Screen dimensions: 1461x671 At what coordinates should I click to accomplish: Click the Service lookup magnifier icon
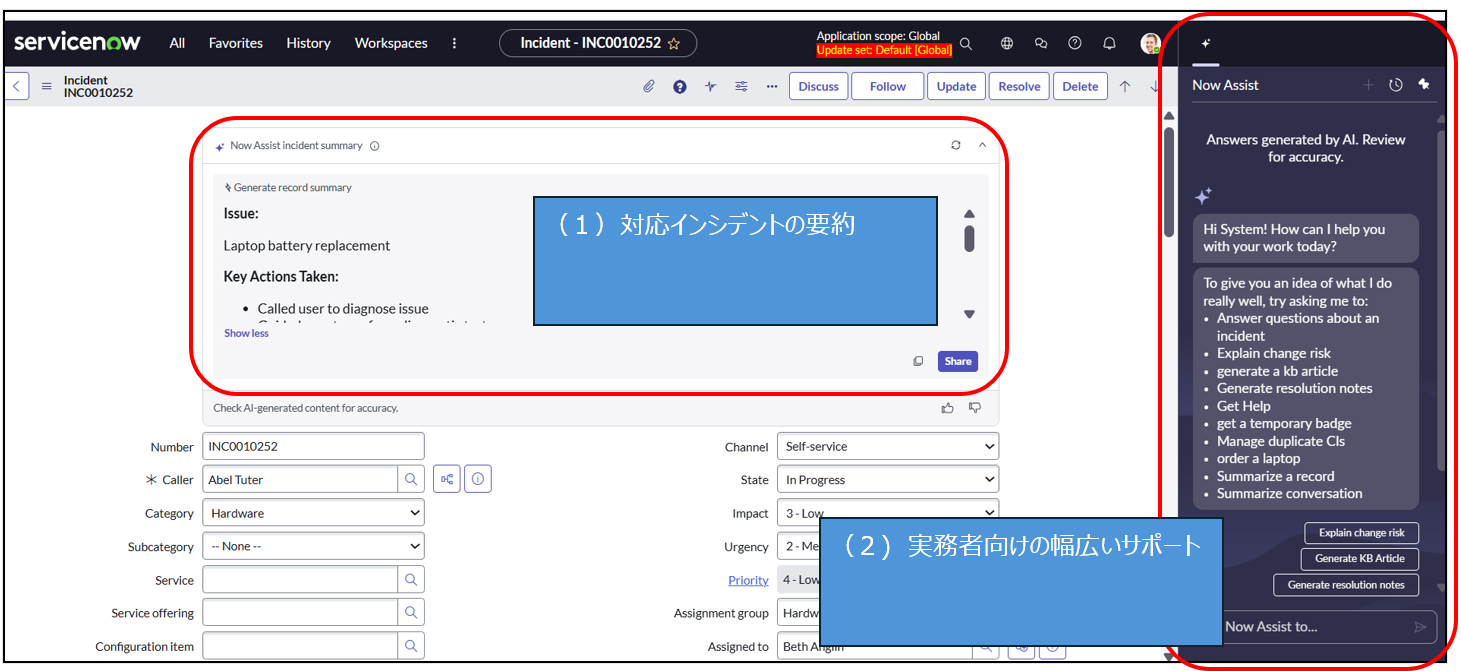pyautogui.click(x=411, y=579)
